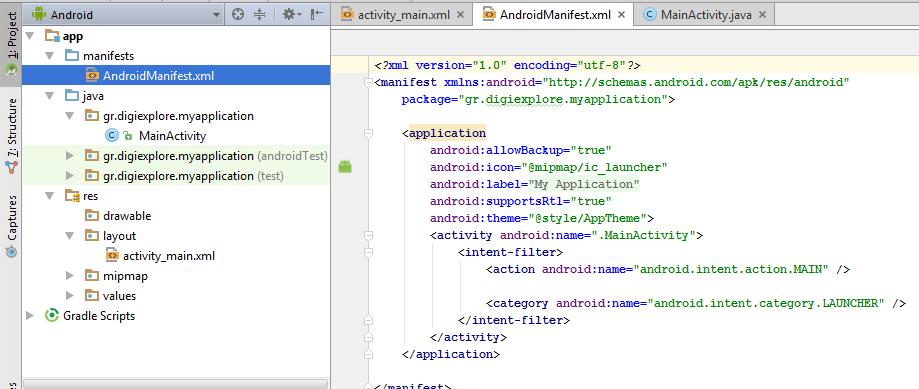Collapse the manifests folder arrow

(50, 56)
